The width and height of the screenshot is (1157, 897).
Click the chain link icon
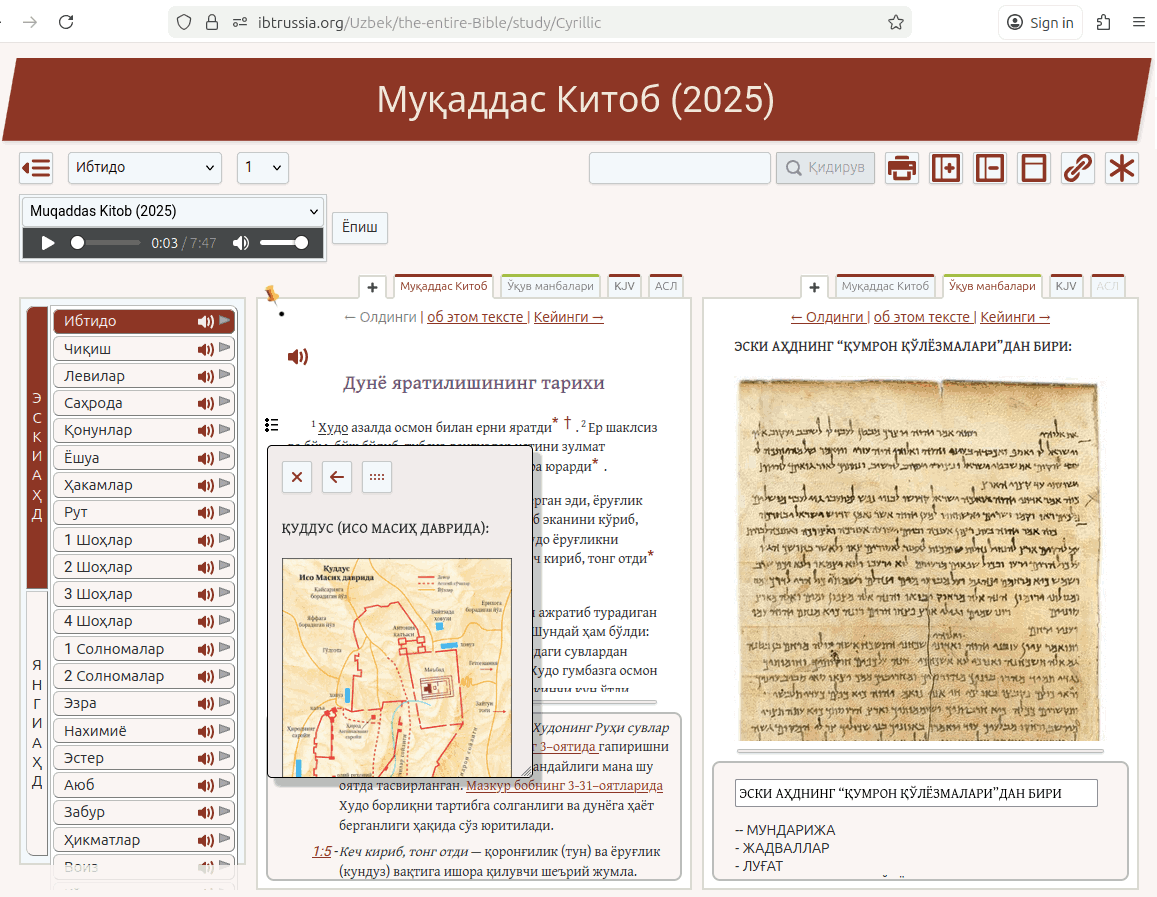pyautogui.click(x=1077, y=168)
